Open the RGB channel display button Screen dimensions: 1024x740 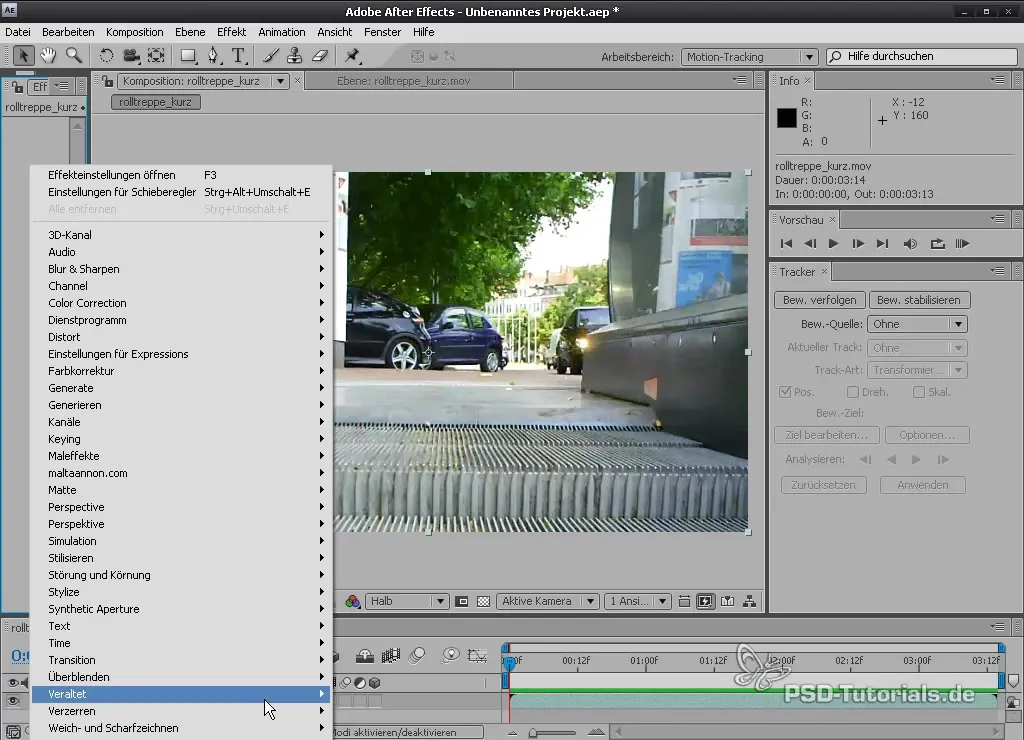353,602
